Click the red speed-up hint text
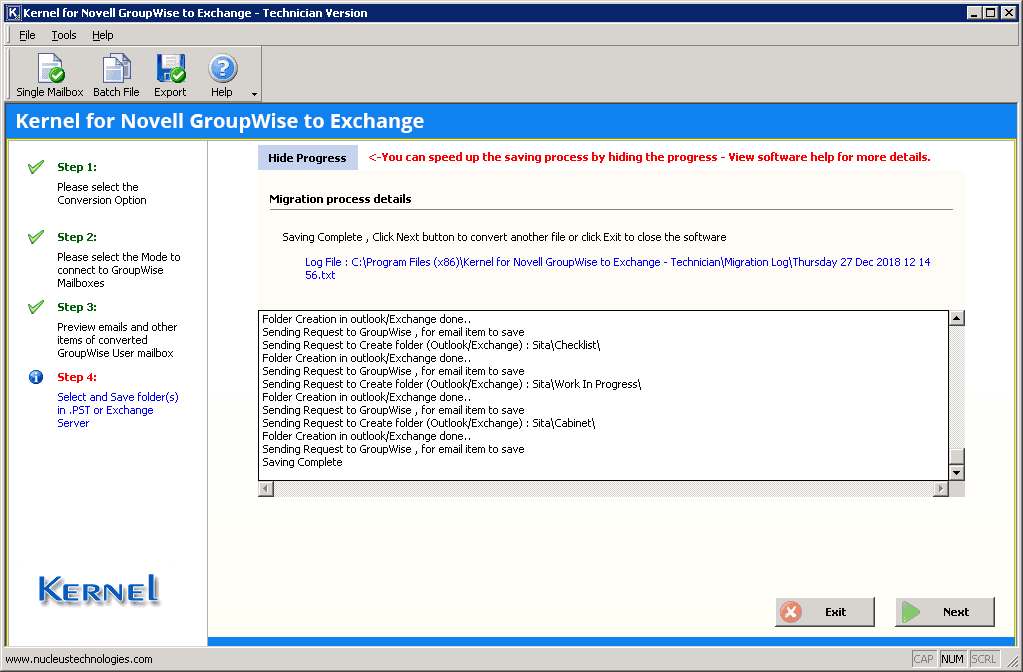Screen dimensions: 1023x672 pyautogui.click(x=649, y=157)
